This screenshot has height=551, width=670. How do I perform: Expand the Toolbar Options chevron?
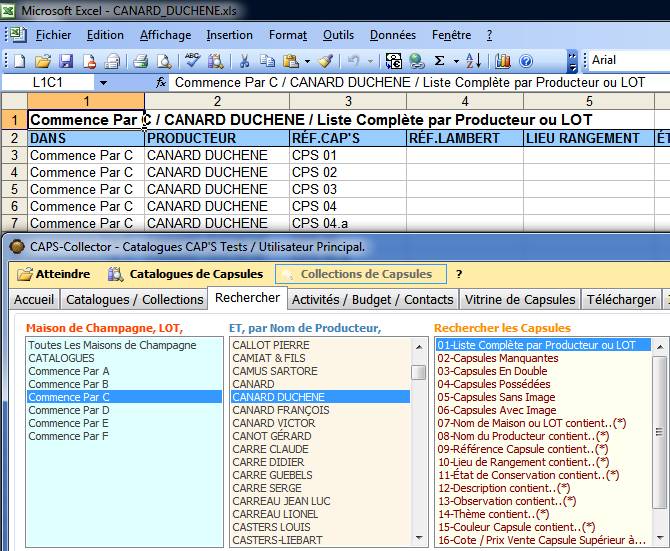pos(573,62)
